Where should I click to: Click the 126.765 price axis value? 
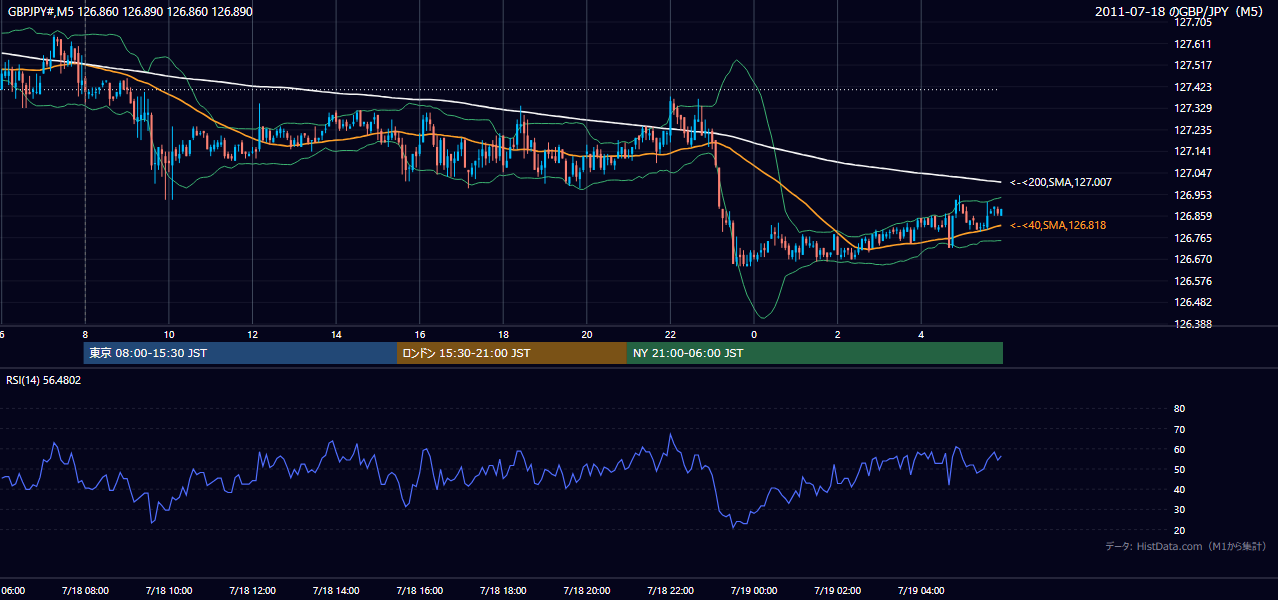1192,238
